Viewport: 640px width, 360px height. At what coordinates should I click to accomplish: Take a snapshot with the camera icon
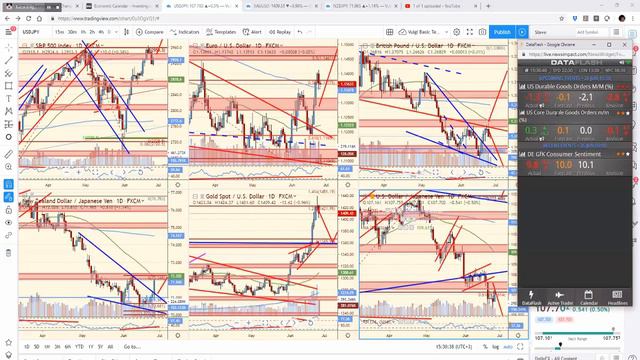[482, 32]
